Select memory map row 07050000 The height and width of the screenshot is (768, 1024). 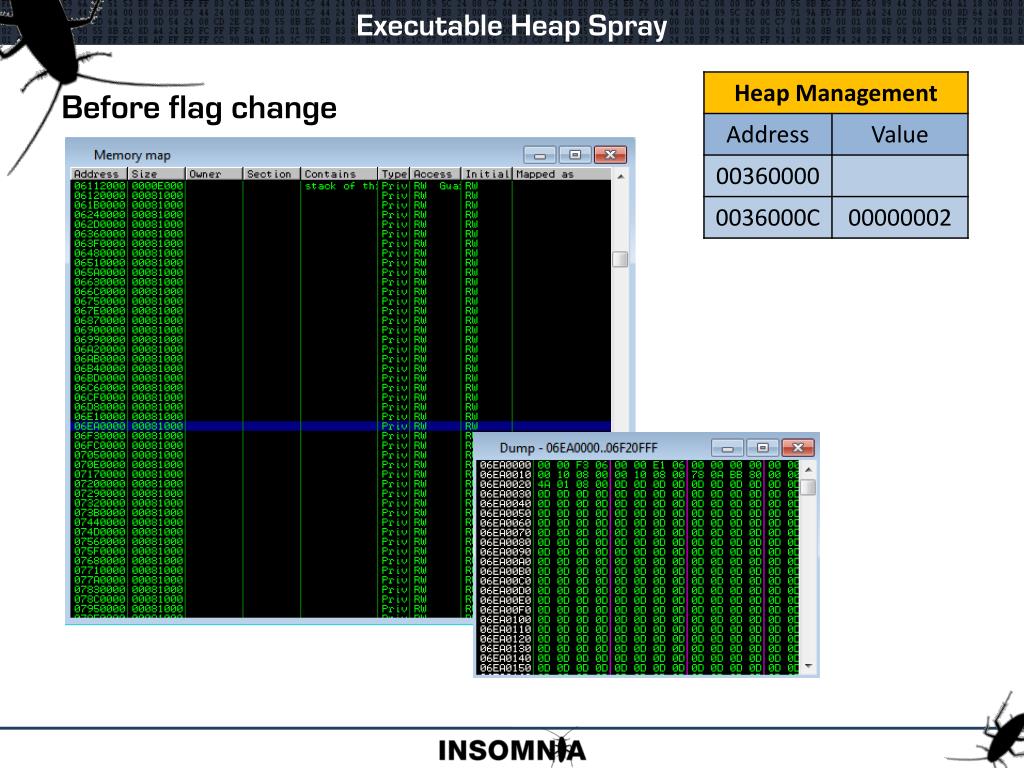271,455
